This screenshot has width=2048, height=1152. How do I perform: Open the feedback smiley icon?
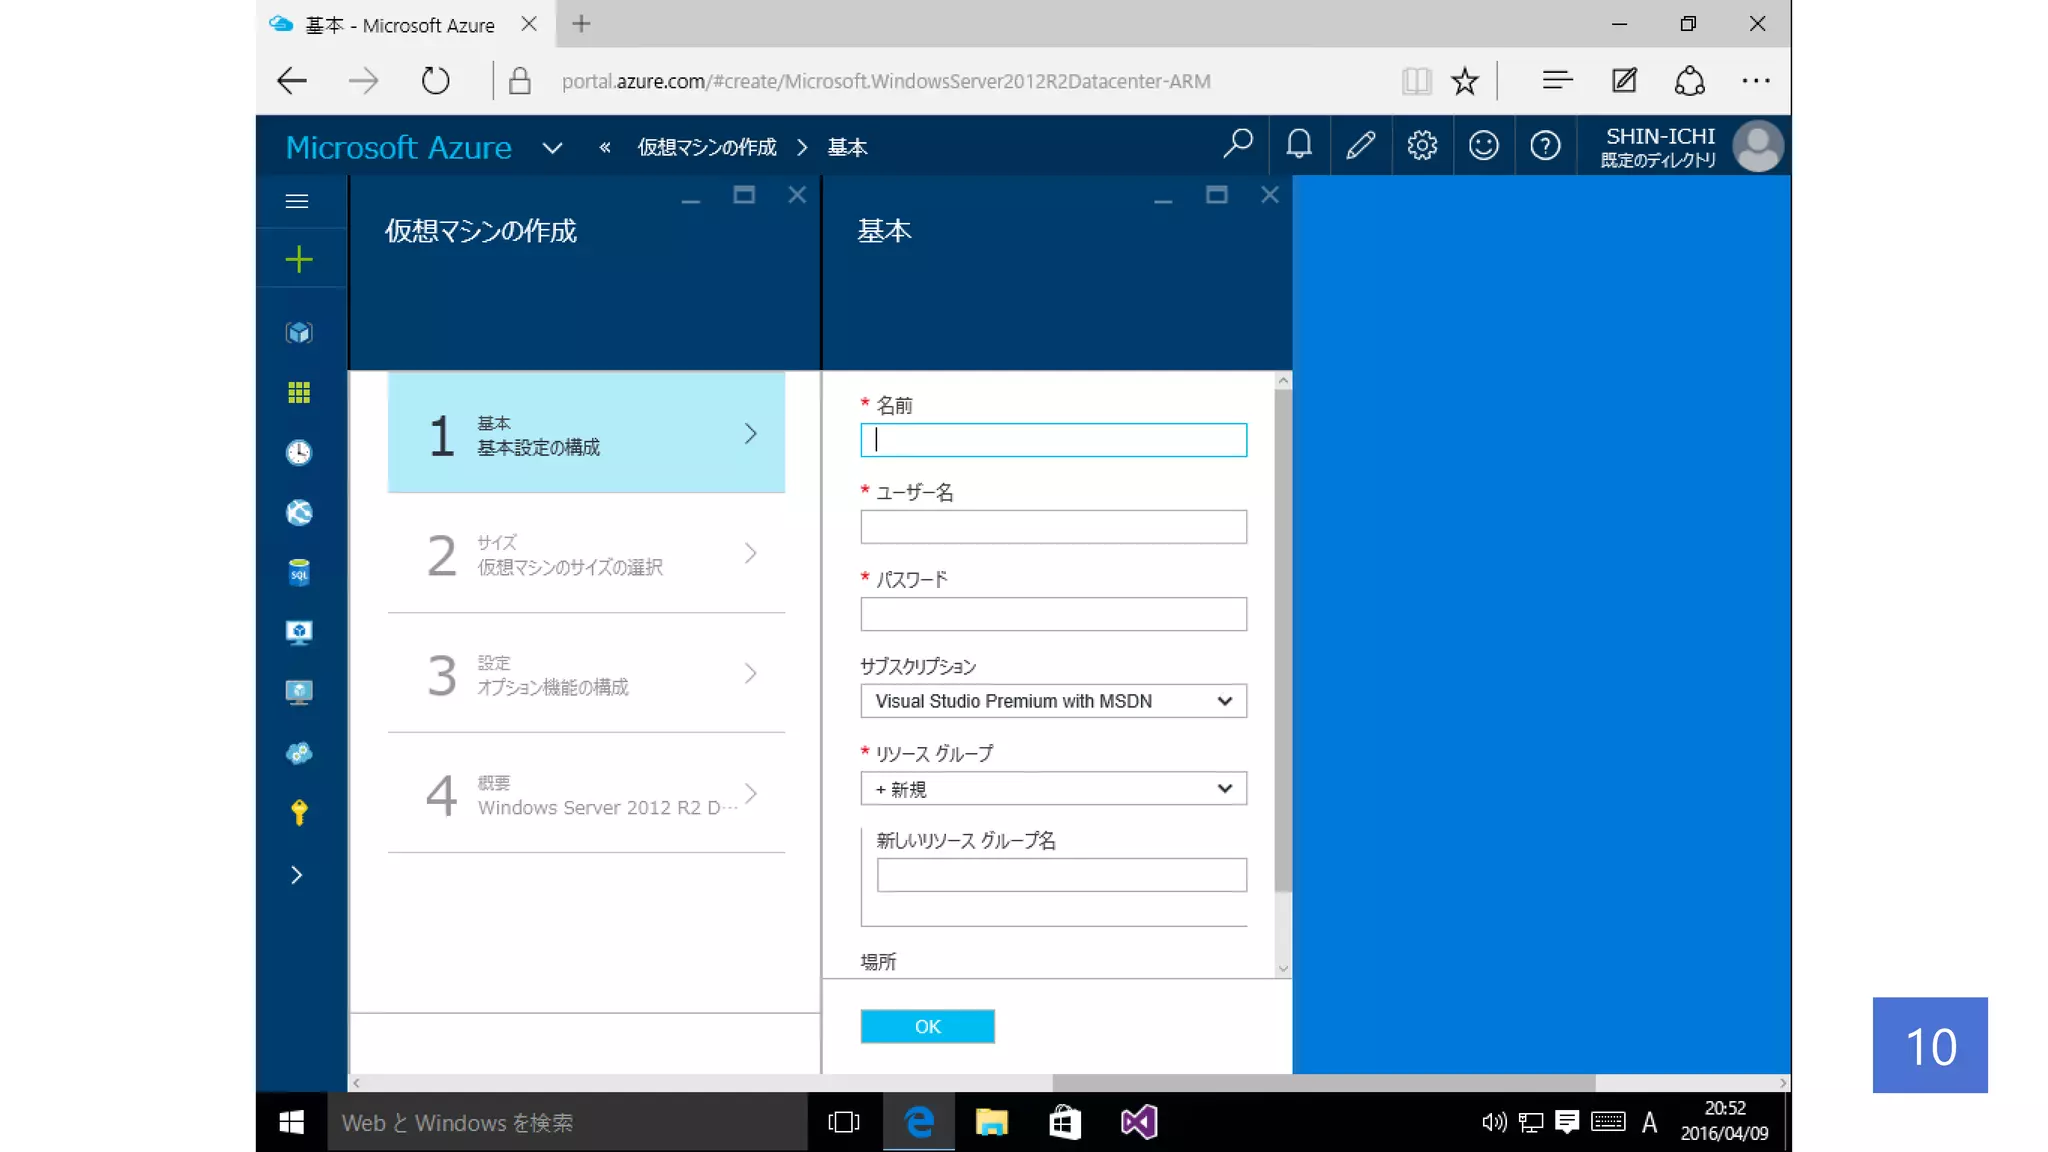coord(1483,146)
